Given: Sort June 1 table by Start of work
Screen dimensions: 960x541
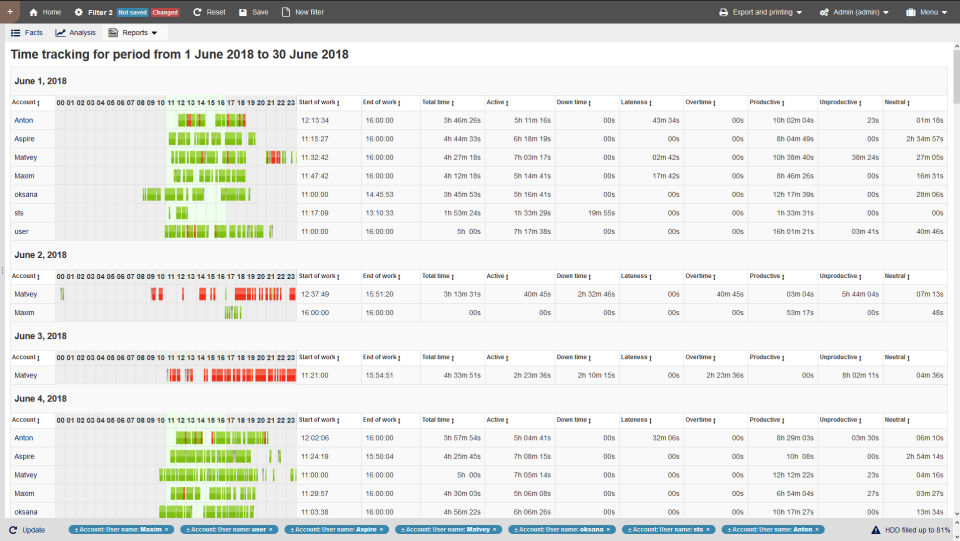Looking at the screenshot, I should 320,102.
